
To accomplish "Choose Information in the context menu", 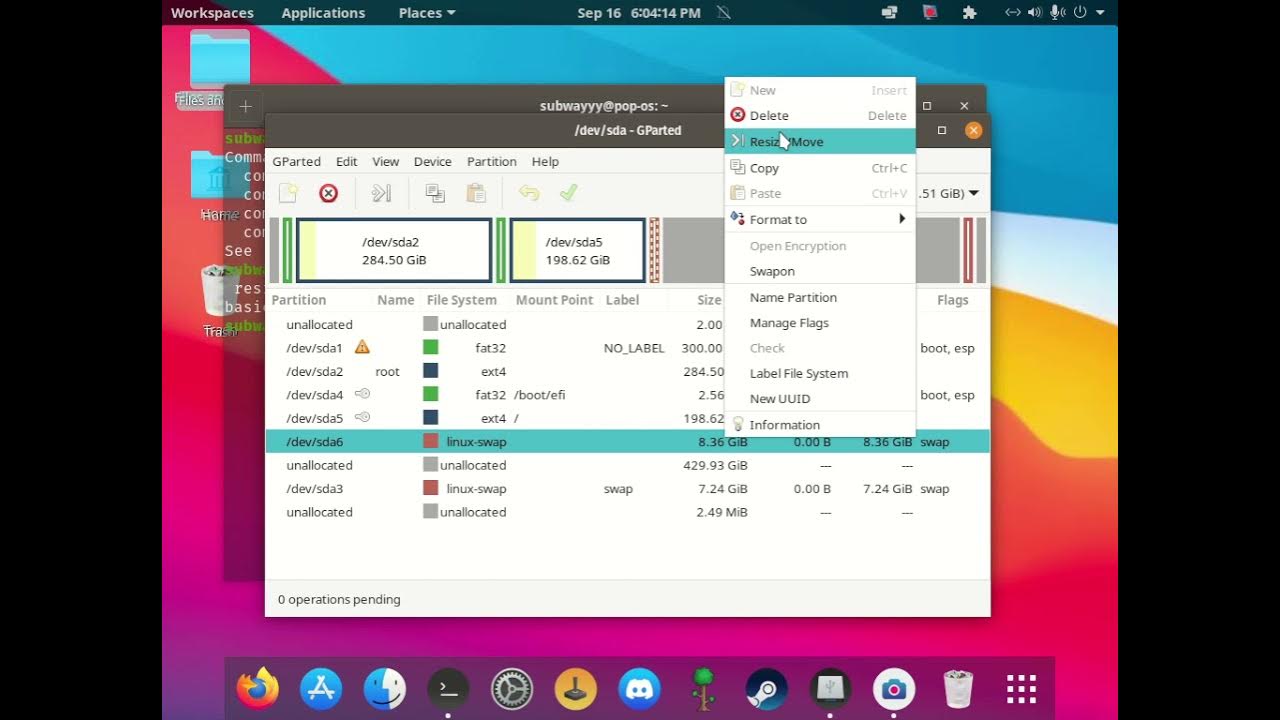I will click(x=820, y=425).
